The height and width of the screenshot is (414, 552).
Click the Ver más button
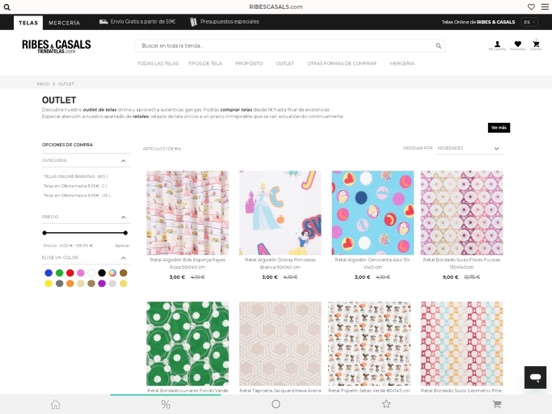coord(499,127)
